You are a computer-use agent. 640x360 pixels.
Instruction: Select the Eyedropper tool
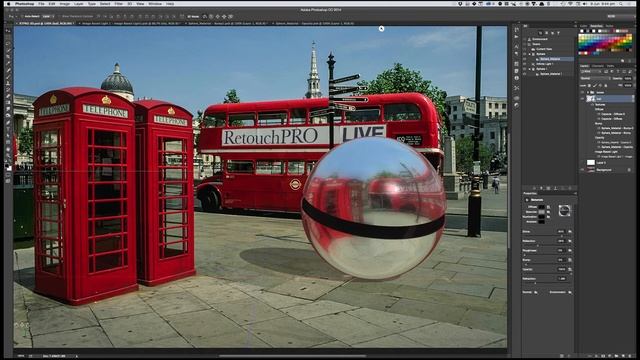[x=8, y=62]
